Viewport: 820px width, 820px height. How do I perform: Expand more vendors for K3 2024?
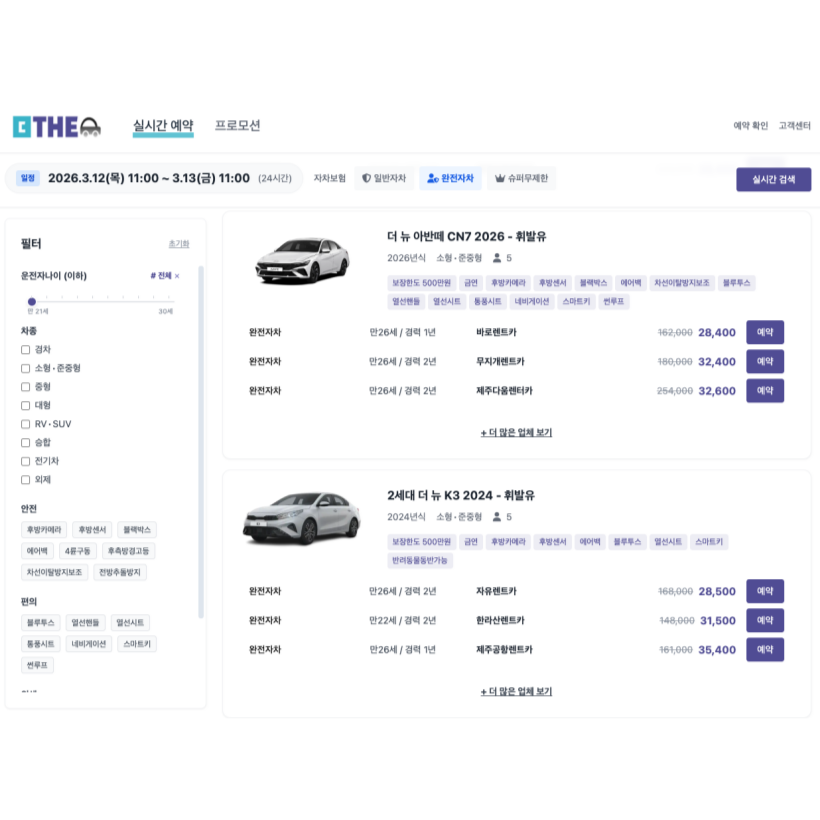point(516,691)
